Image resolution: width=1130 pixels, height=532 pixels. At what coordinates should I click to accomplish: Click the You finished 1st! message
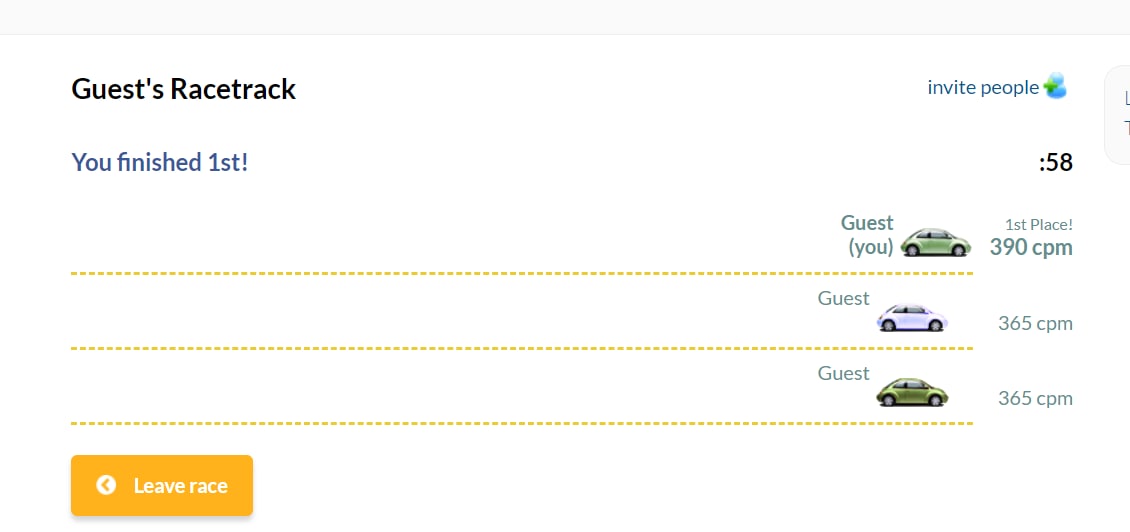(x=159, y=162)
